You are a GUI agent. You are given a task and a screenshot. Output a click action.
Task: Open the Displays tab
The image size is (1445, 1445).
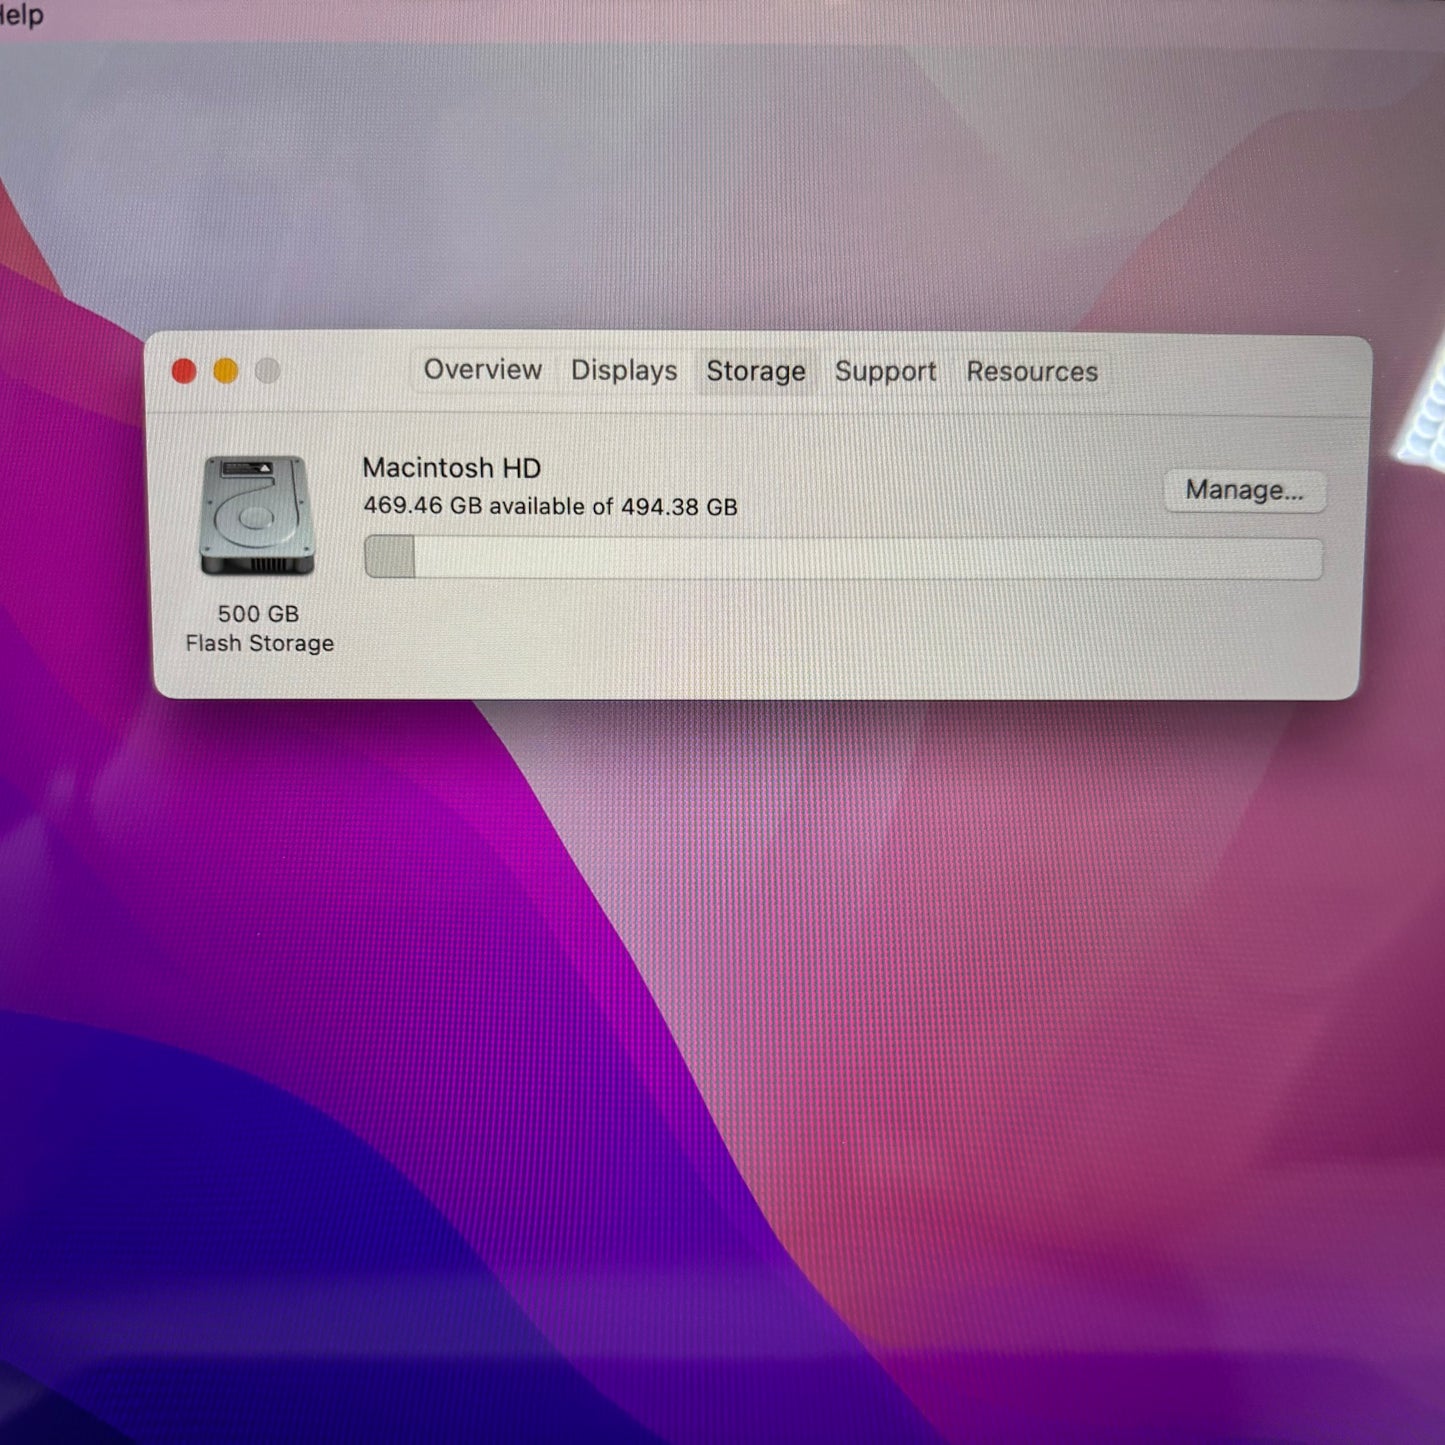point(624,371)
